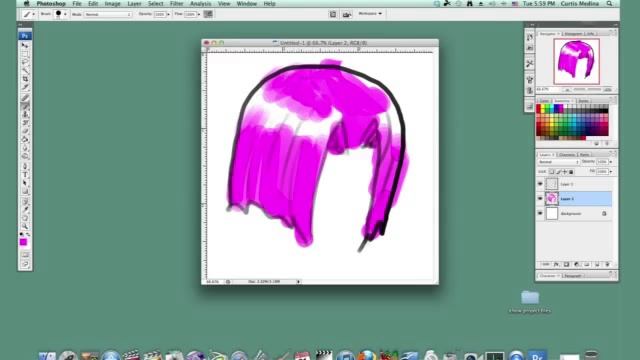Hide the top layer using eye icon
The width and height of the screenshot is (640, 360).
540,184
